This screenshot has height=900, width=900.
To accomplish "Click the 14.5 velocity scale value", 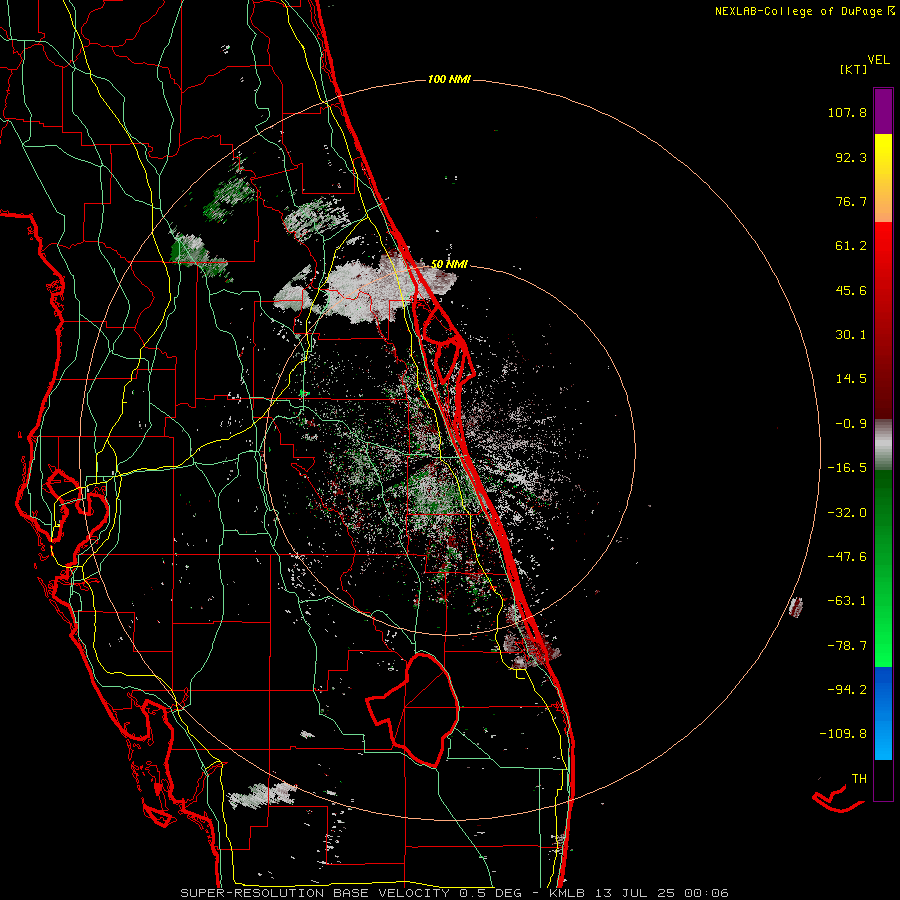I will [851, 379].
